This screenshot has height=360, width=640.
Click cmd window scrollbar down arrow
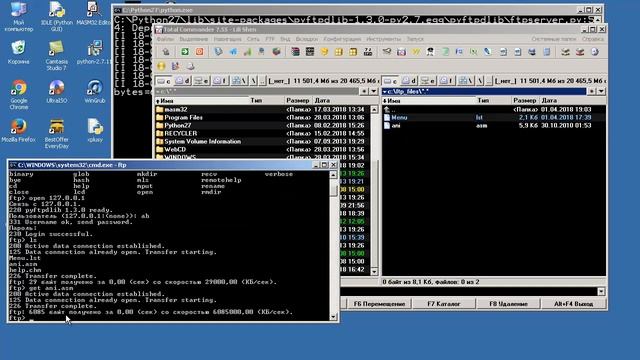[x=333, y=317]
